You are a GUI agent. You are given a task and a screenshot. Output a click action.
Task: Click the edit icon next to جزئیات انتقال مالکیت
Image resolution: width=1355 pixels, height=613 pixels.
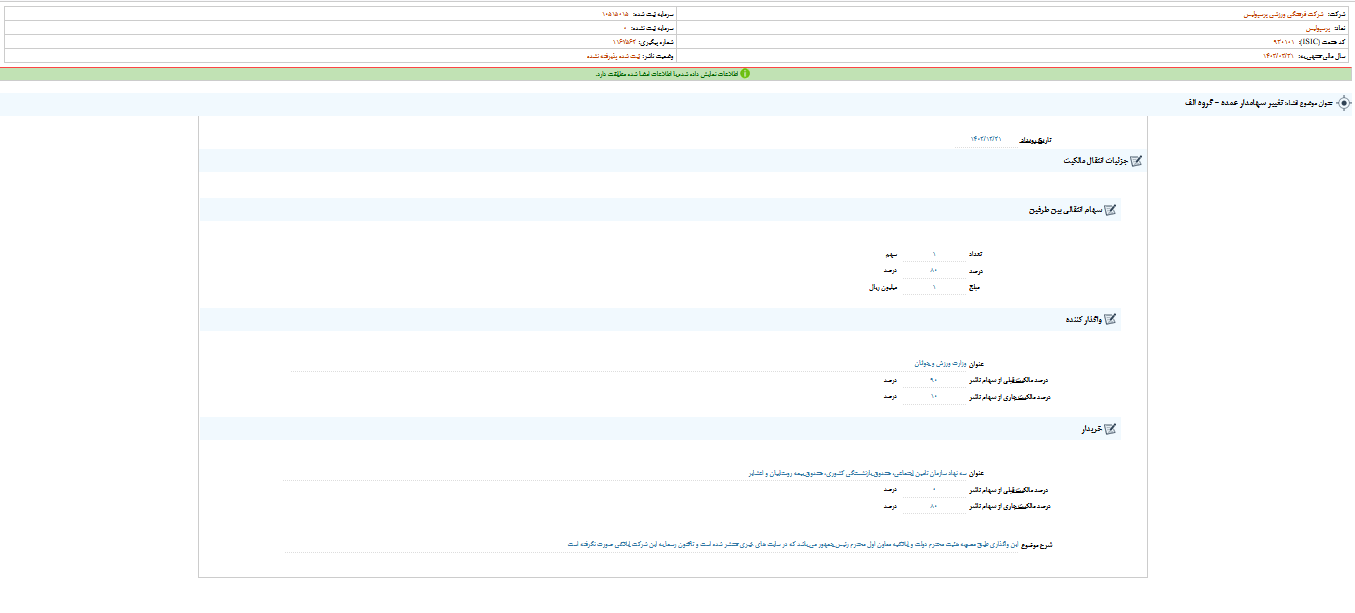click(x=1135, y=161)
